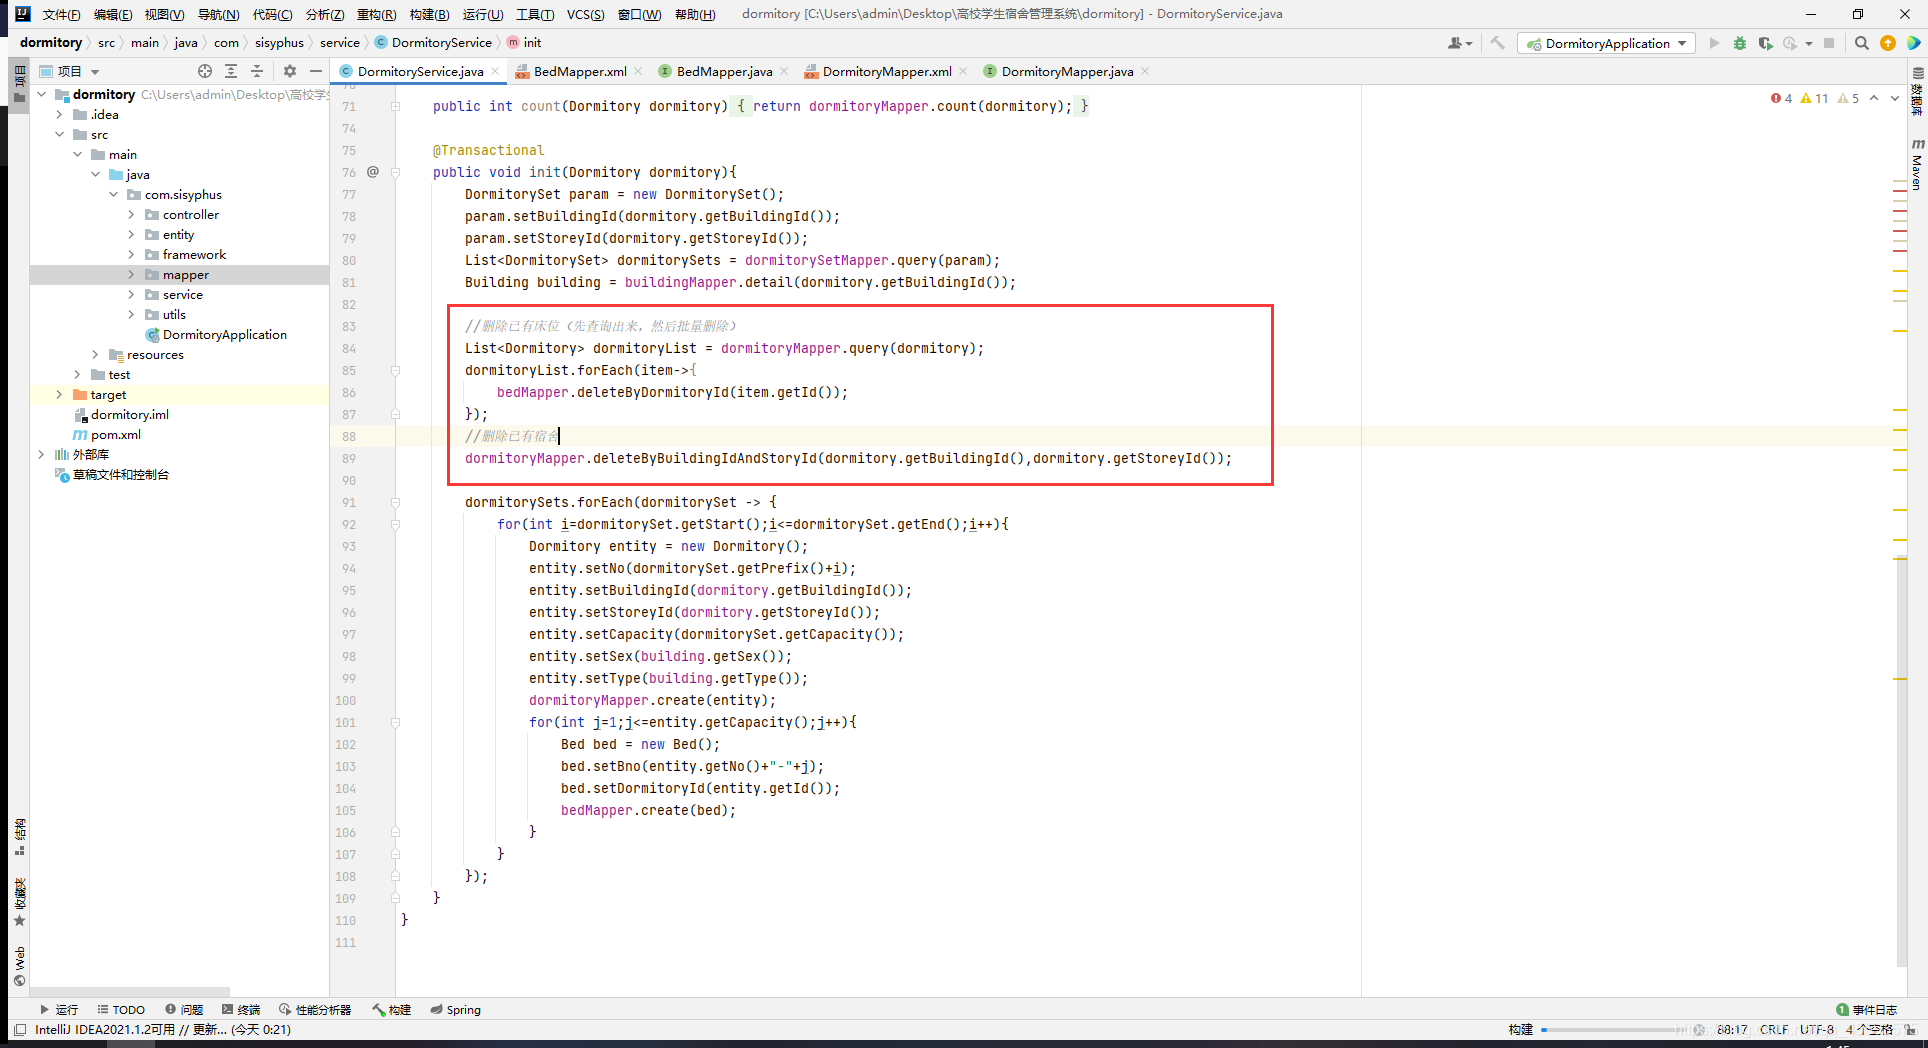Open the 重构(R) refactor menu

tap(376, 14)
